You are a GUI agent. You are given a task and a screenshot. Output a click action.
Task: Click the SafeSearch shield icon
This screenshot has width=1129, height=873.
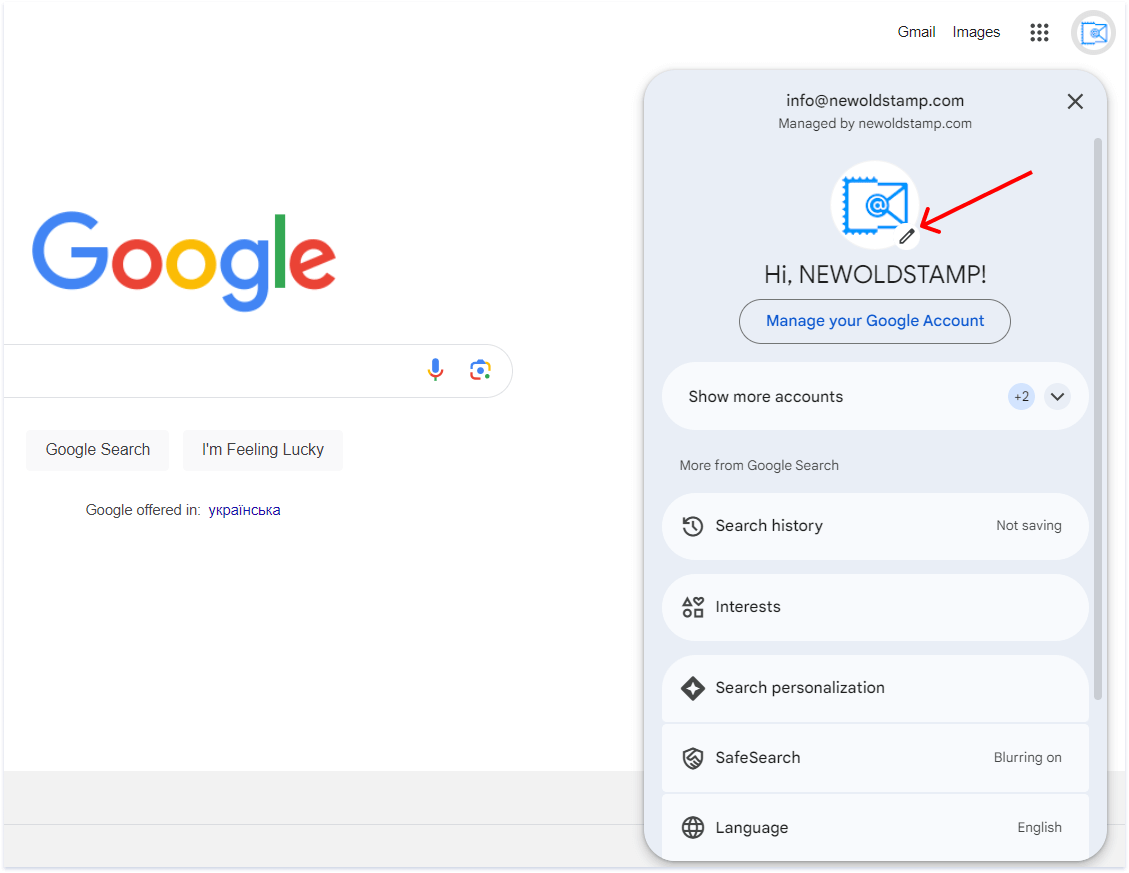[693, 758]
